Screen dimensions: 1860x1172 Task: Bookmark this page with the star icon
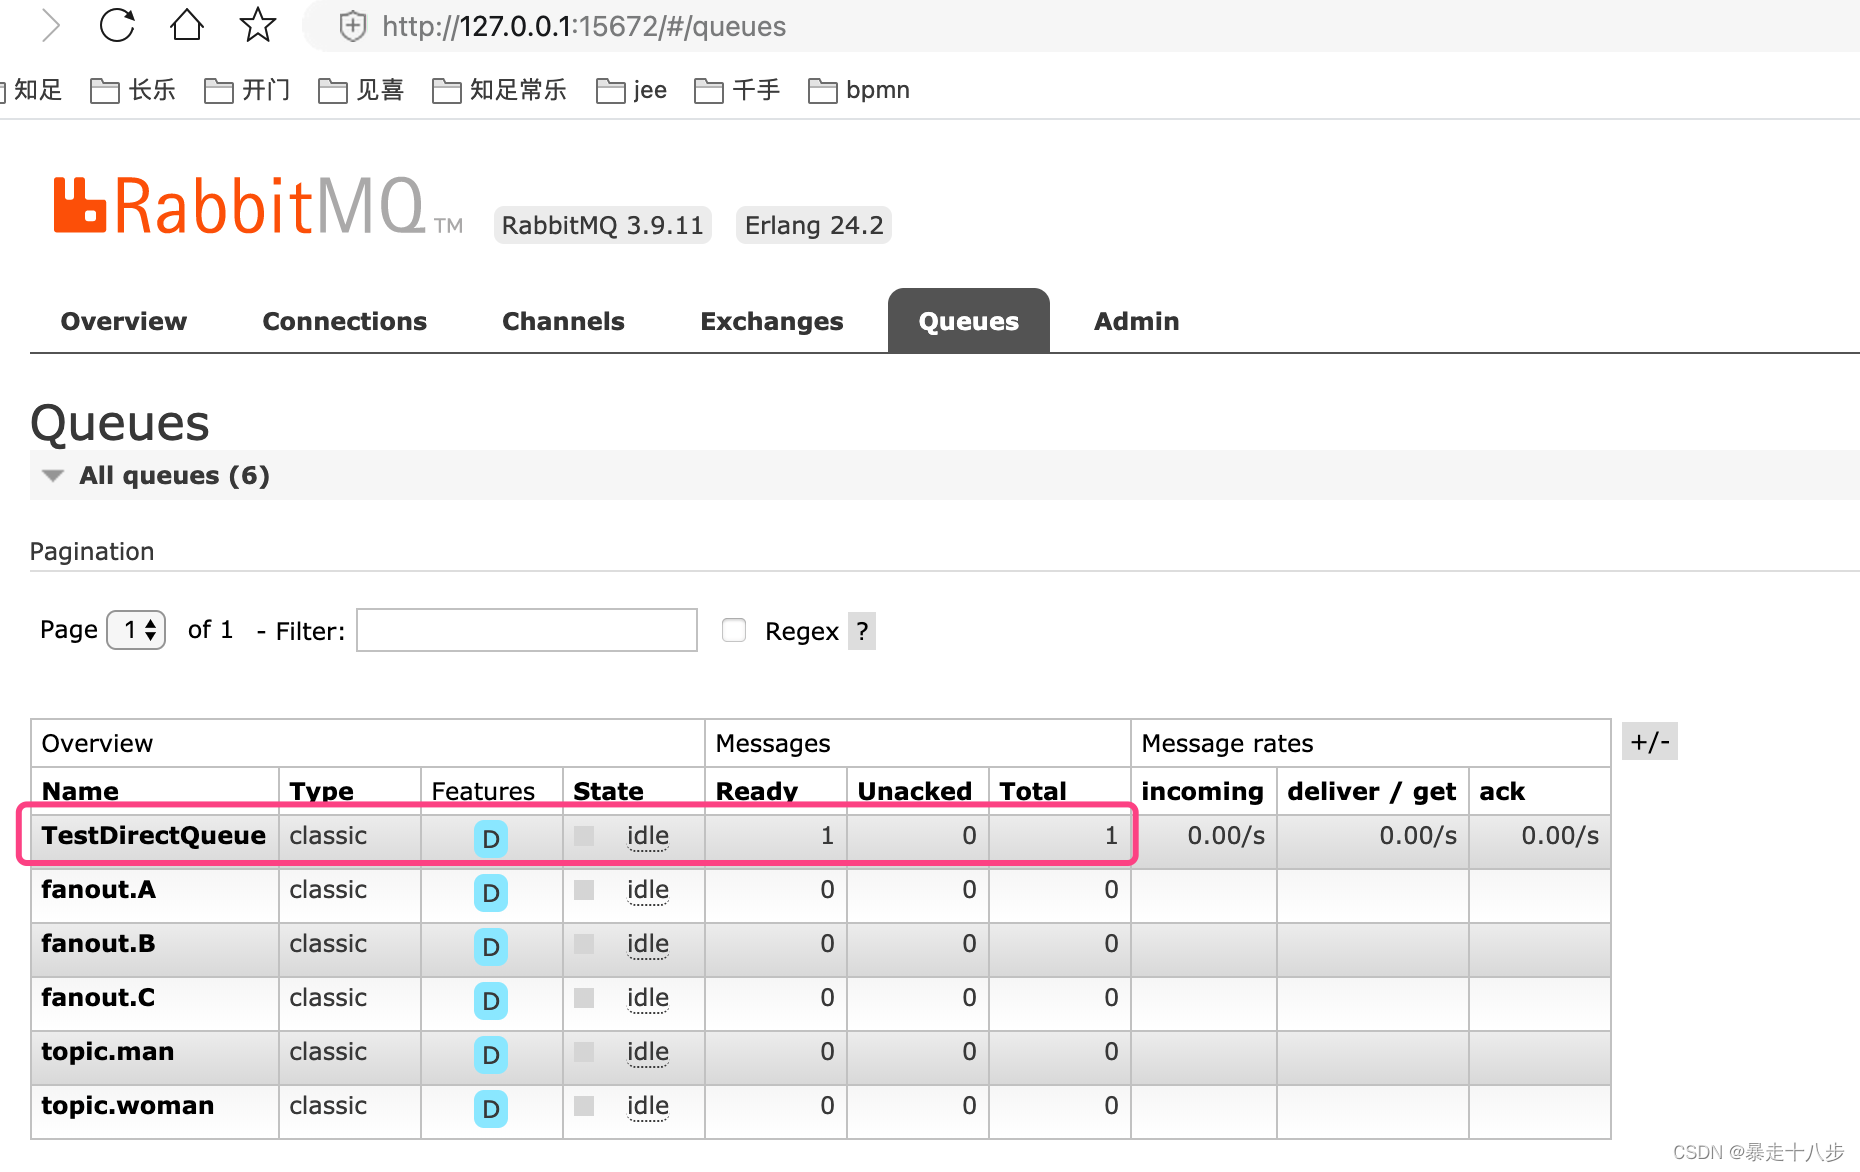click(x=258, y=25)
